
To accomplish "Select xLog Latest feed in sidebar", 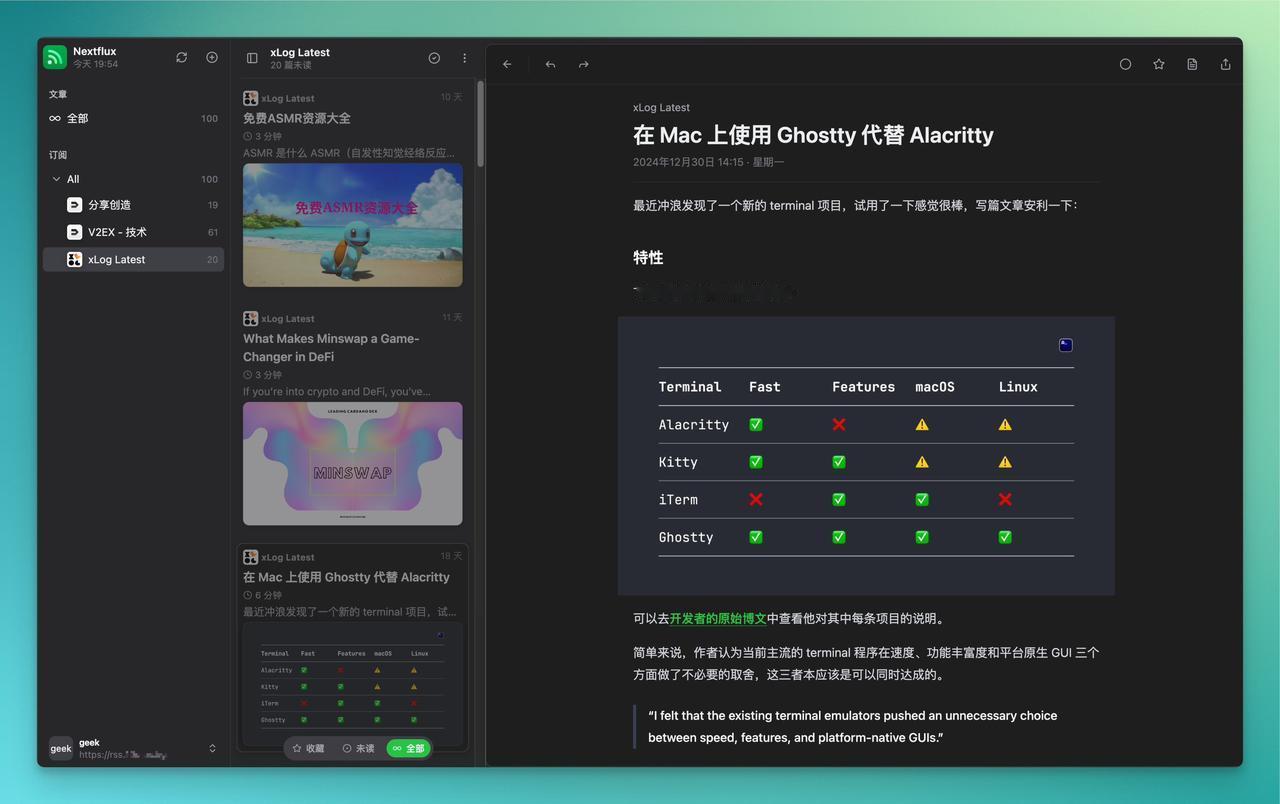I will point(133,259).
